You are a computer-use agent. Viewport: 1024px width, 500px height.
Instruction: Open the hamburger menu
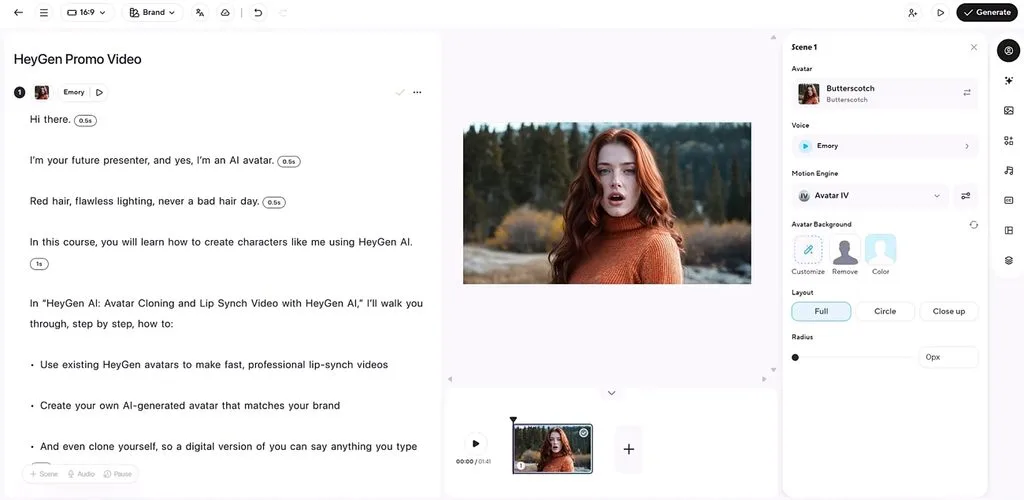[x=44, y=12]
